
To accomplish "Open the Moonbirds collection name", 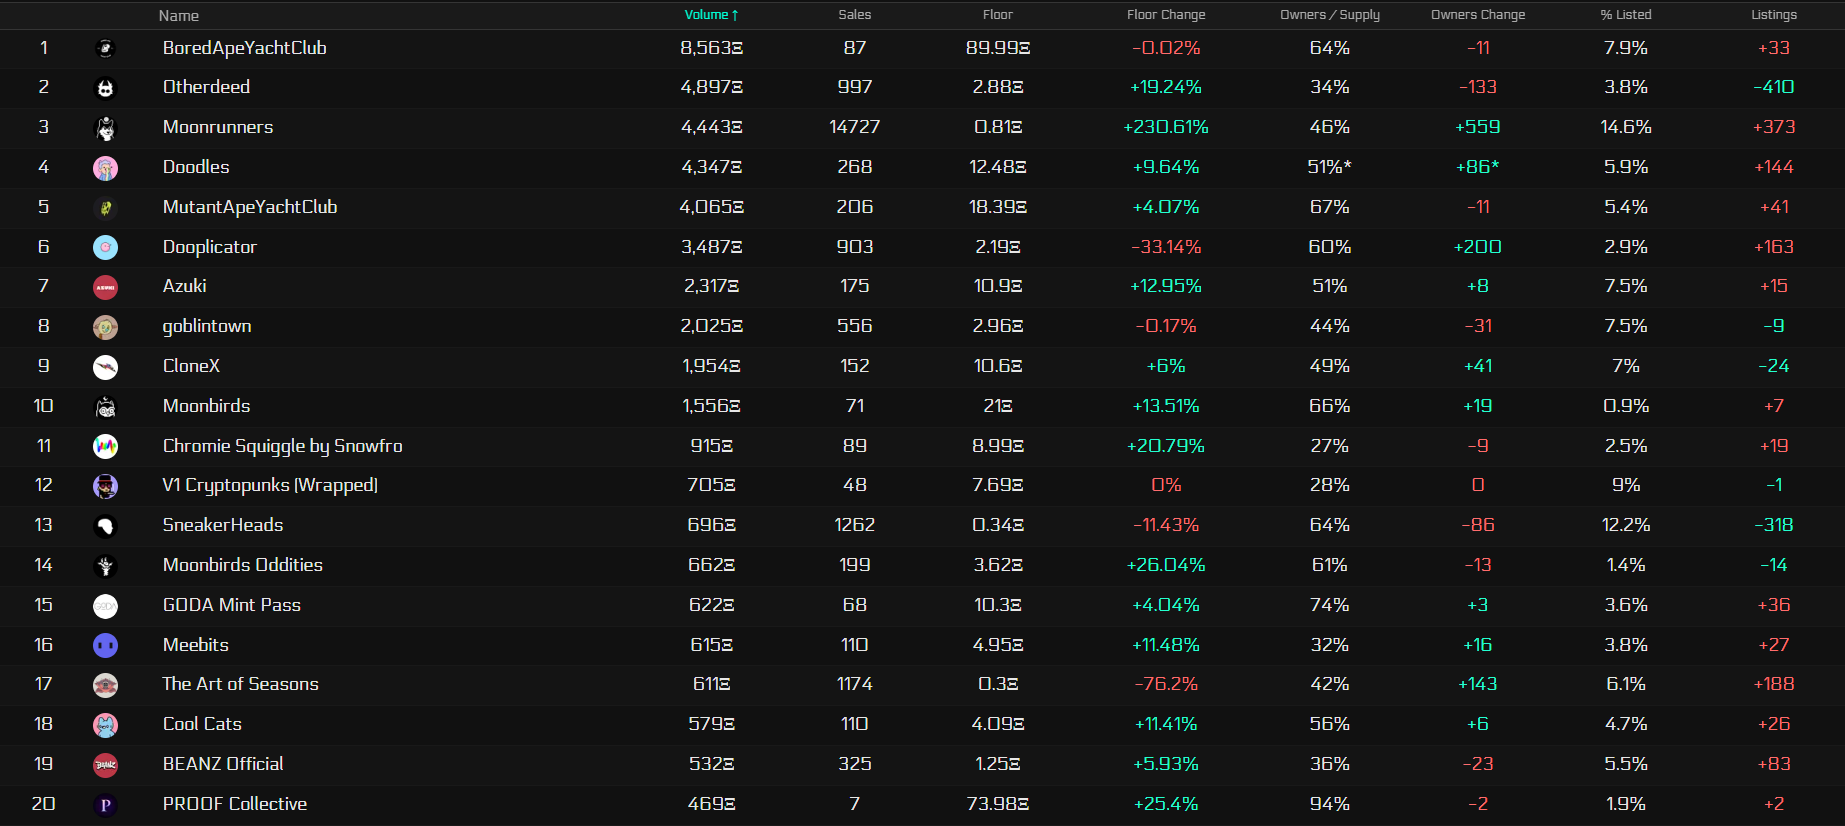I will (x=207, y=406).
